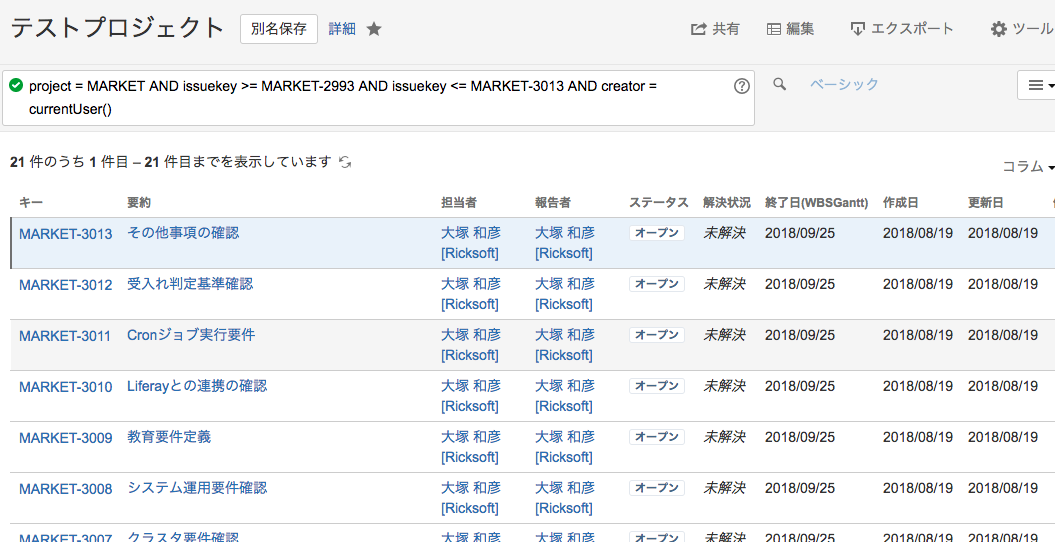Click the star favorite icon beside 詳細
1055x542 pixels.
[374, 29]
